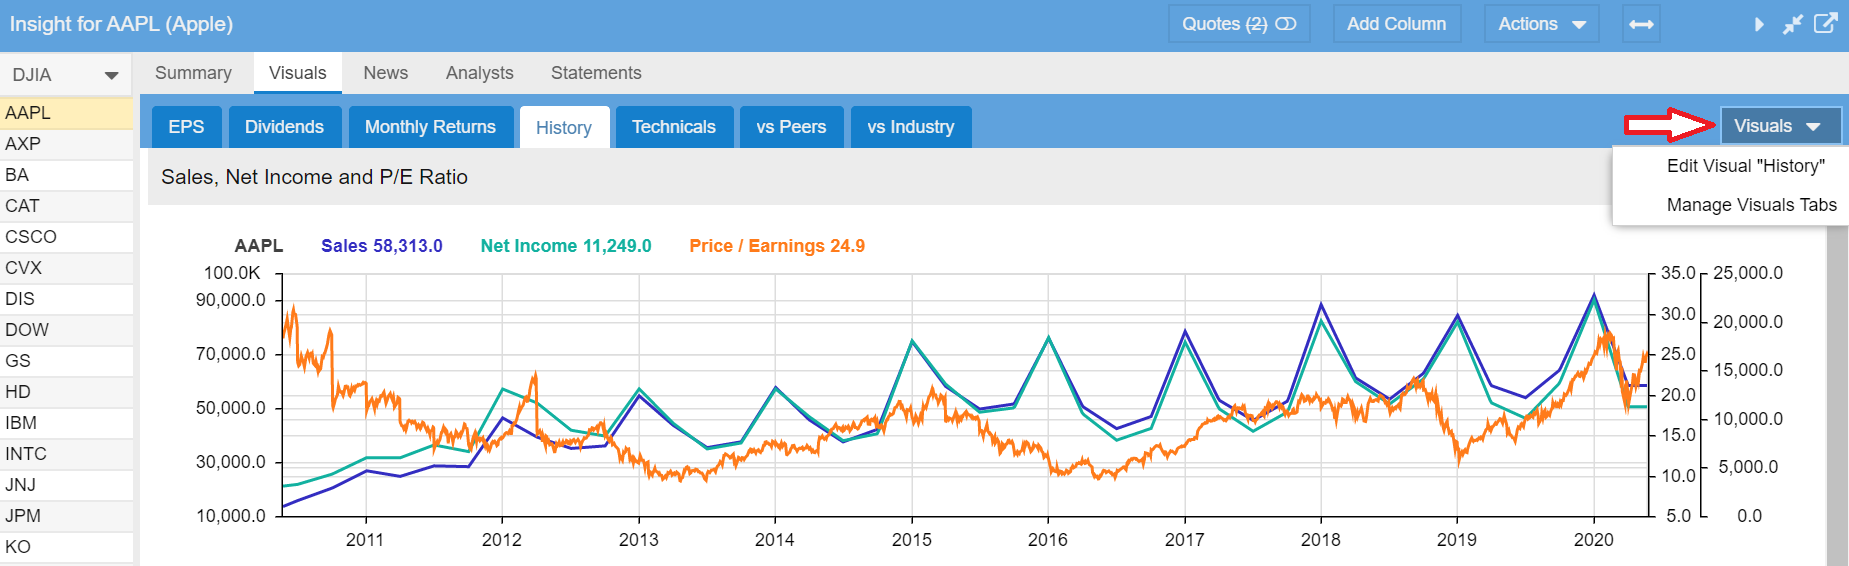Select the History visual tab

[564, 127]
